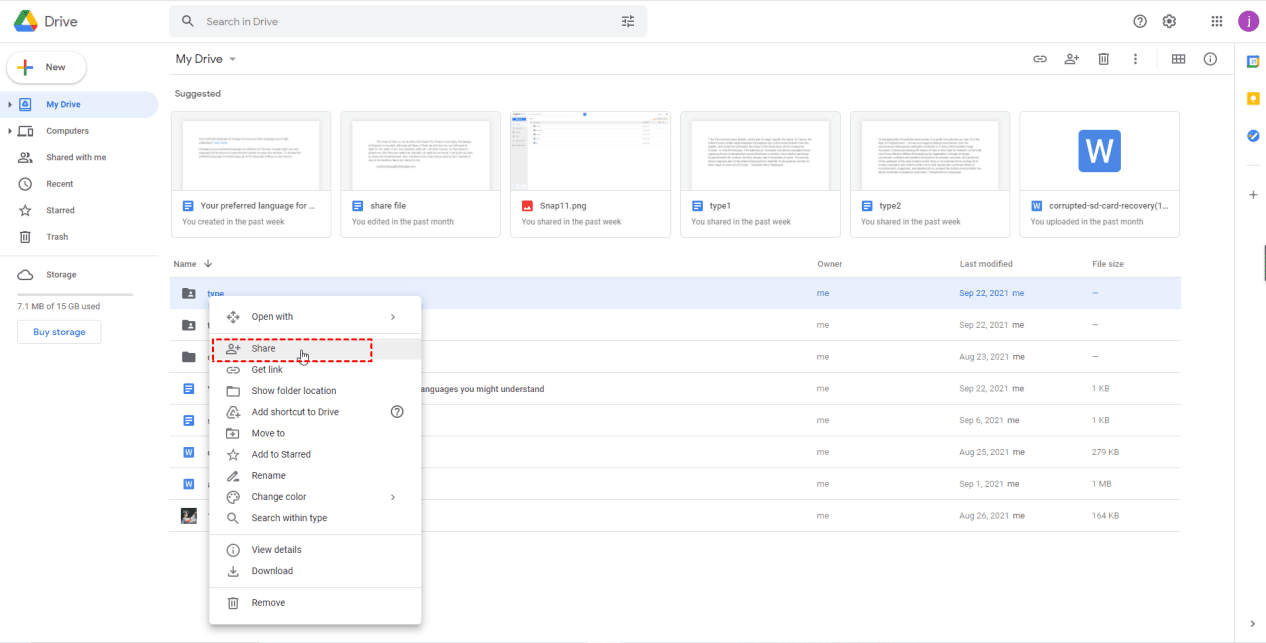Click the Snap11.png image file icon
Viewport: 1266px width, 643px height.
click(527, 206)
